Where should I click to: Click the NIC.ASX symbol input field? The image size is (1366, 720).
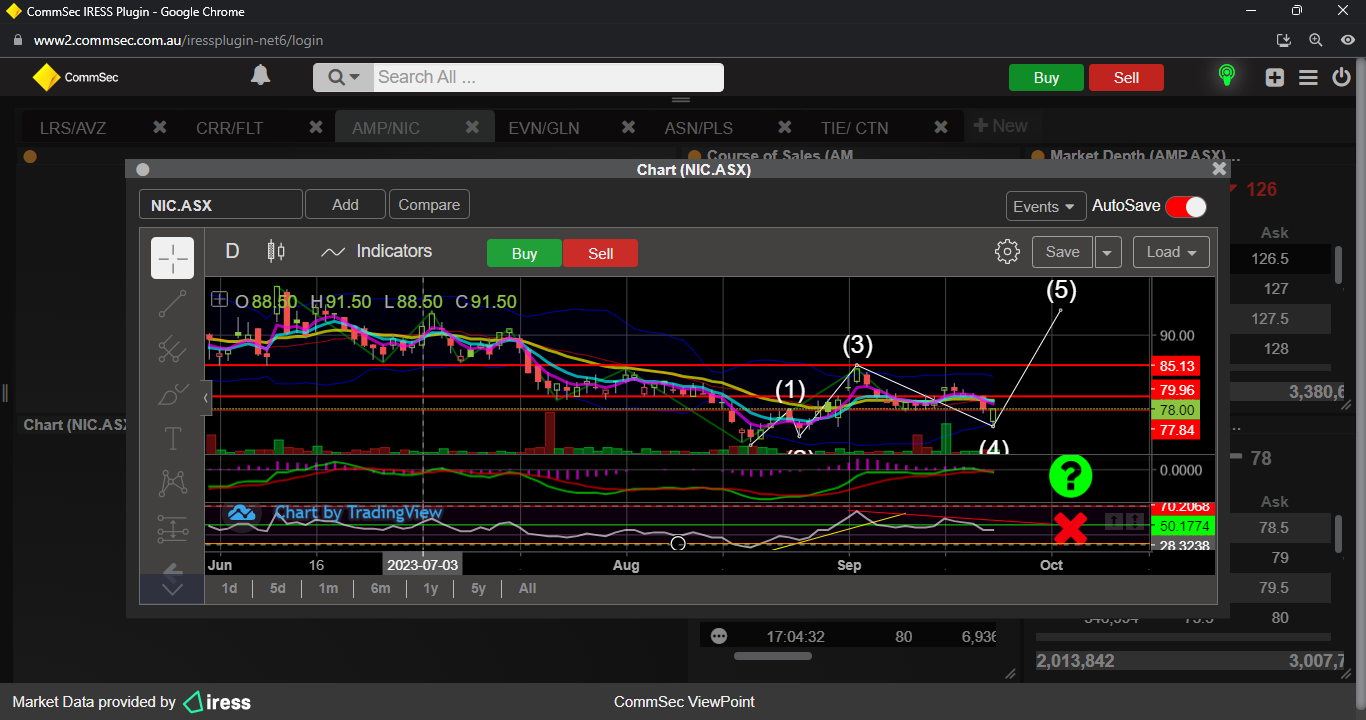220,205
